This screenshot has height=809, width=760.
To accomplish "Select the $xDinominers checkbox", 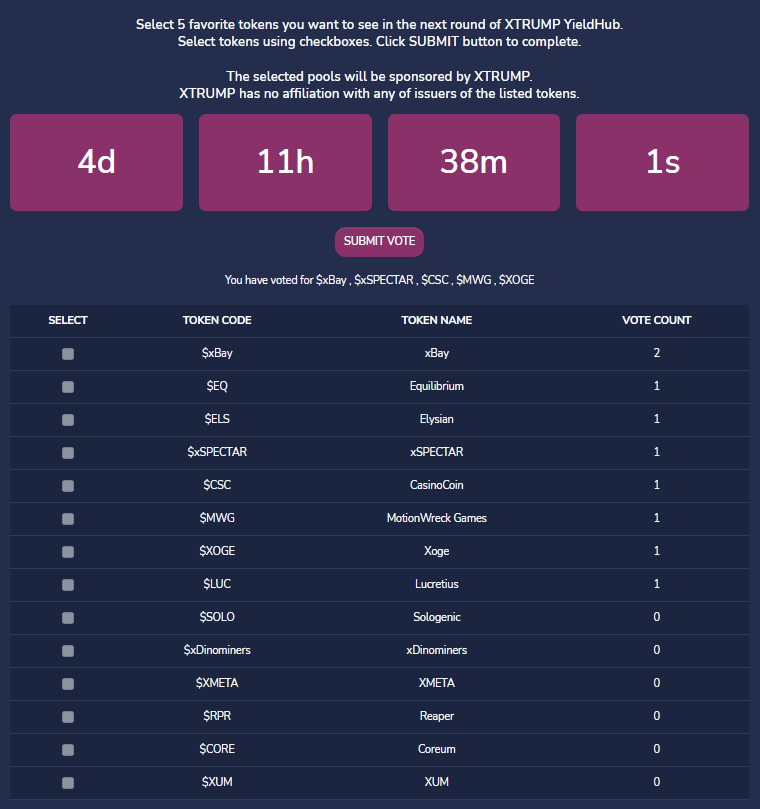I will (68, 651).
